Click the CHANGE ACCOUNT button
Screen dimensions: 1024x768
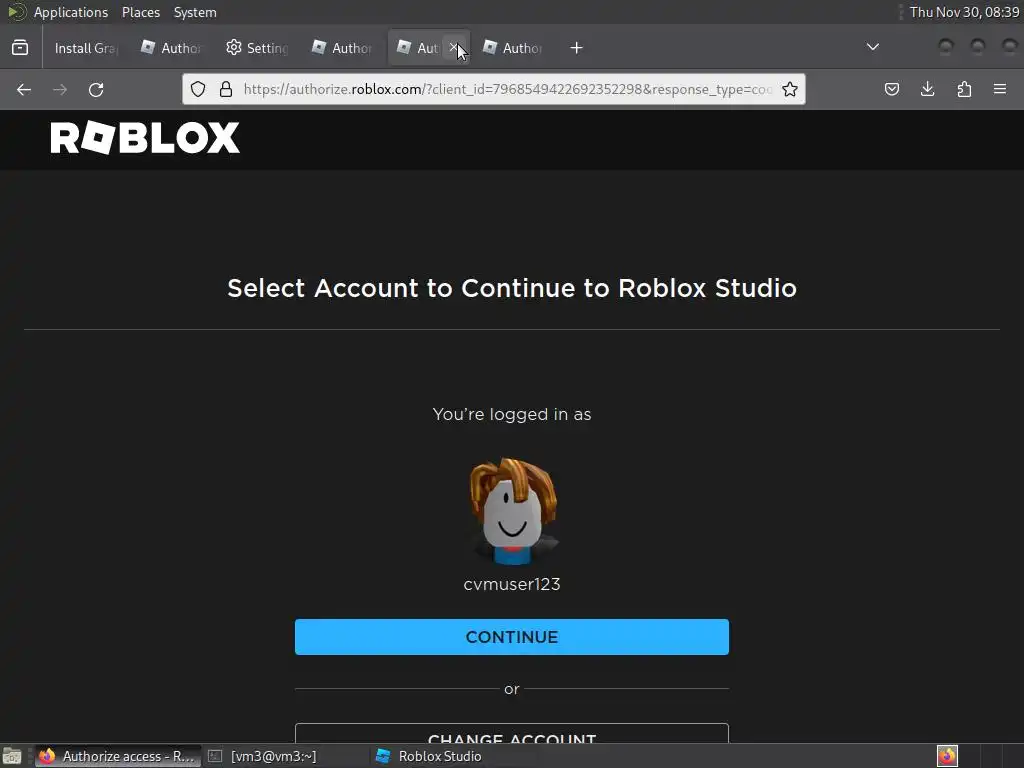(512, 734)
